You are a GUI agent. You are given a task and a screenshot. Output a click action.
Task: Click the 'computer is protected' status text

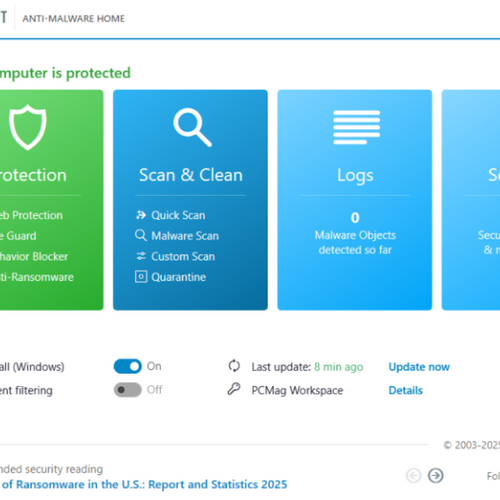coord(65,73)
